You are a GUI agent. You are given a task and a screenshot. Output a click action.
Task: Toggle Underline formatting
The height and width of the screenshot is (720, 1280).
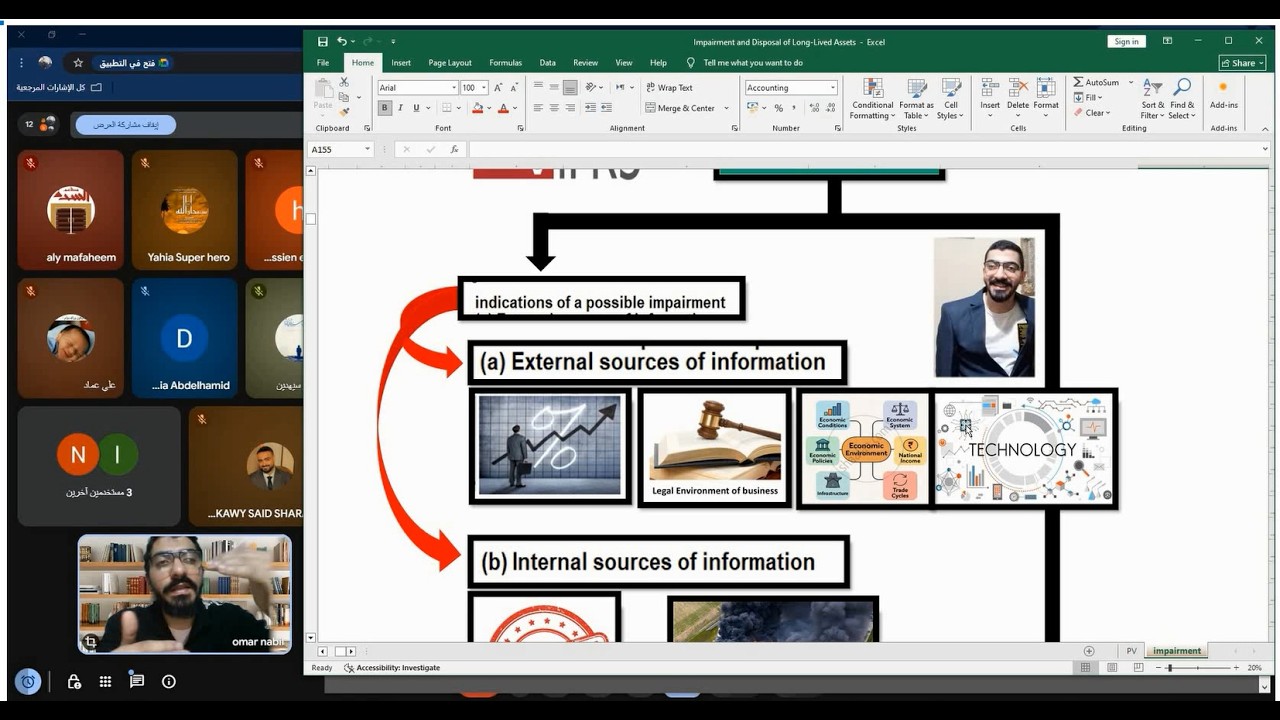[x=416, y=108]
